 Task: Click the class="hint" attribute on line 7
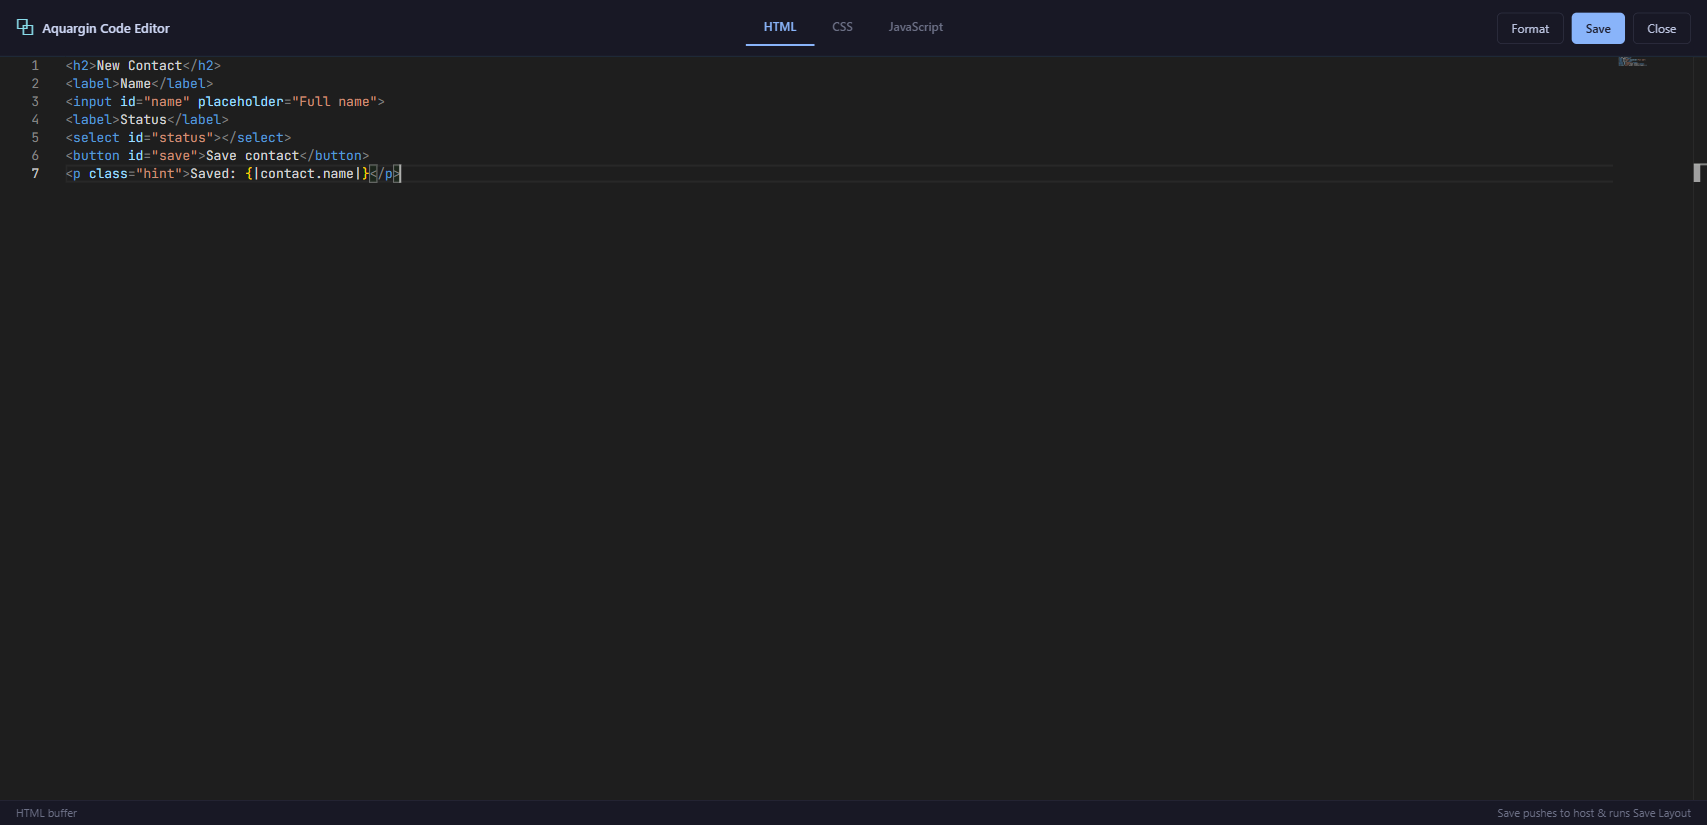pyautogui.click(x=135, y=173)
